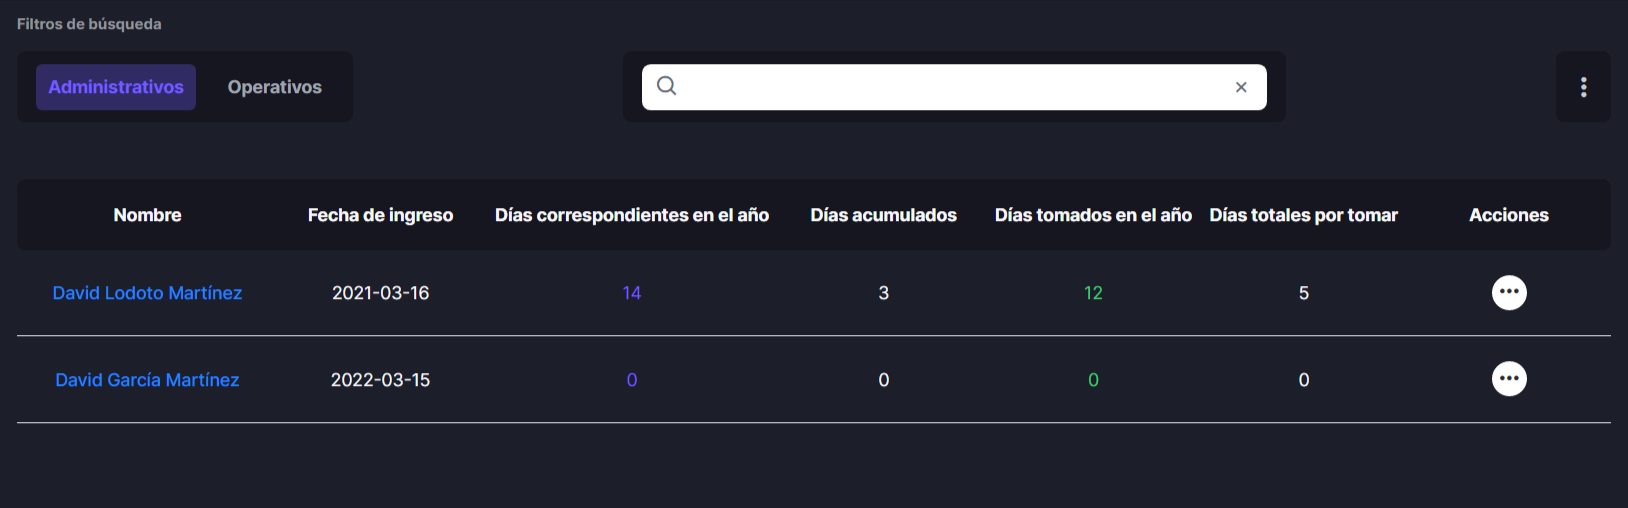This screenshot has height=508, width=1628.
Task: Click the 2021-03-16 entry date cell
Action: (380, 293)
